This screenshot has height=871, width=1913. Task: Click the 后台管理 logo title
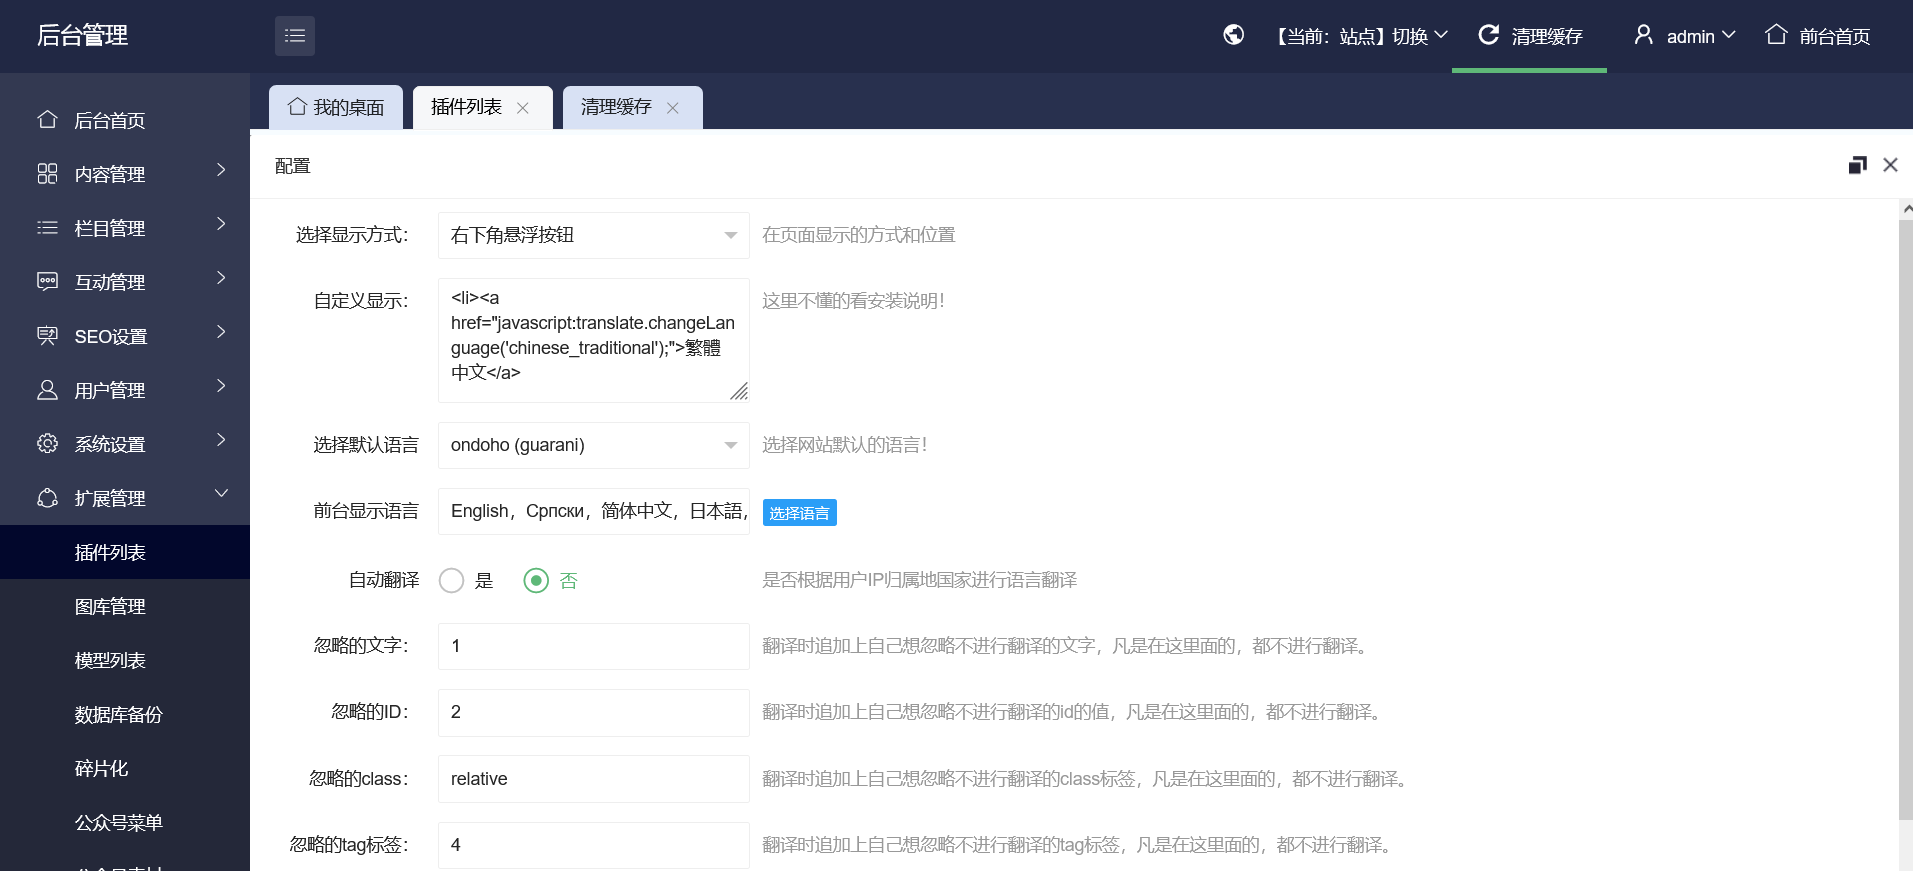coord(82,36)
